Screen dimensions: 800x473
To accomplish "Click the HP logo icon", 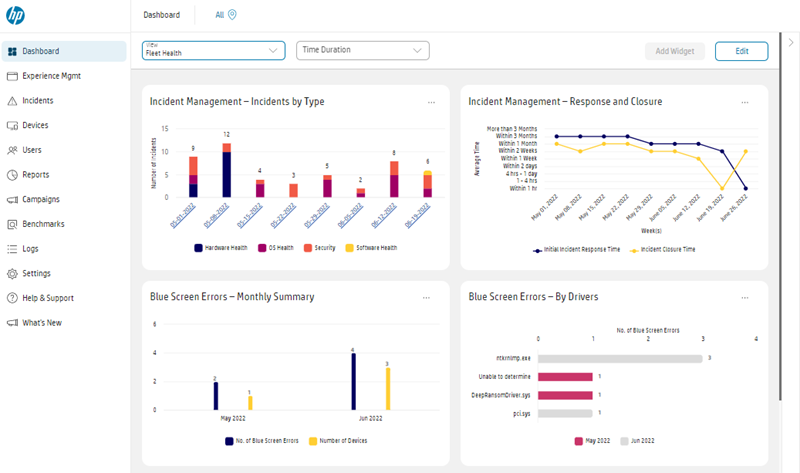I will (x=15, y=15).
